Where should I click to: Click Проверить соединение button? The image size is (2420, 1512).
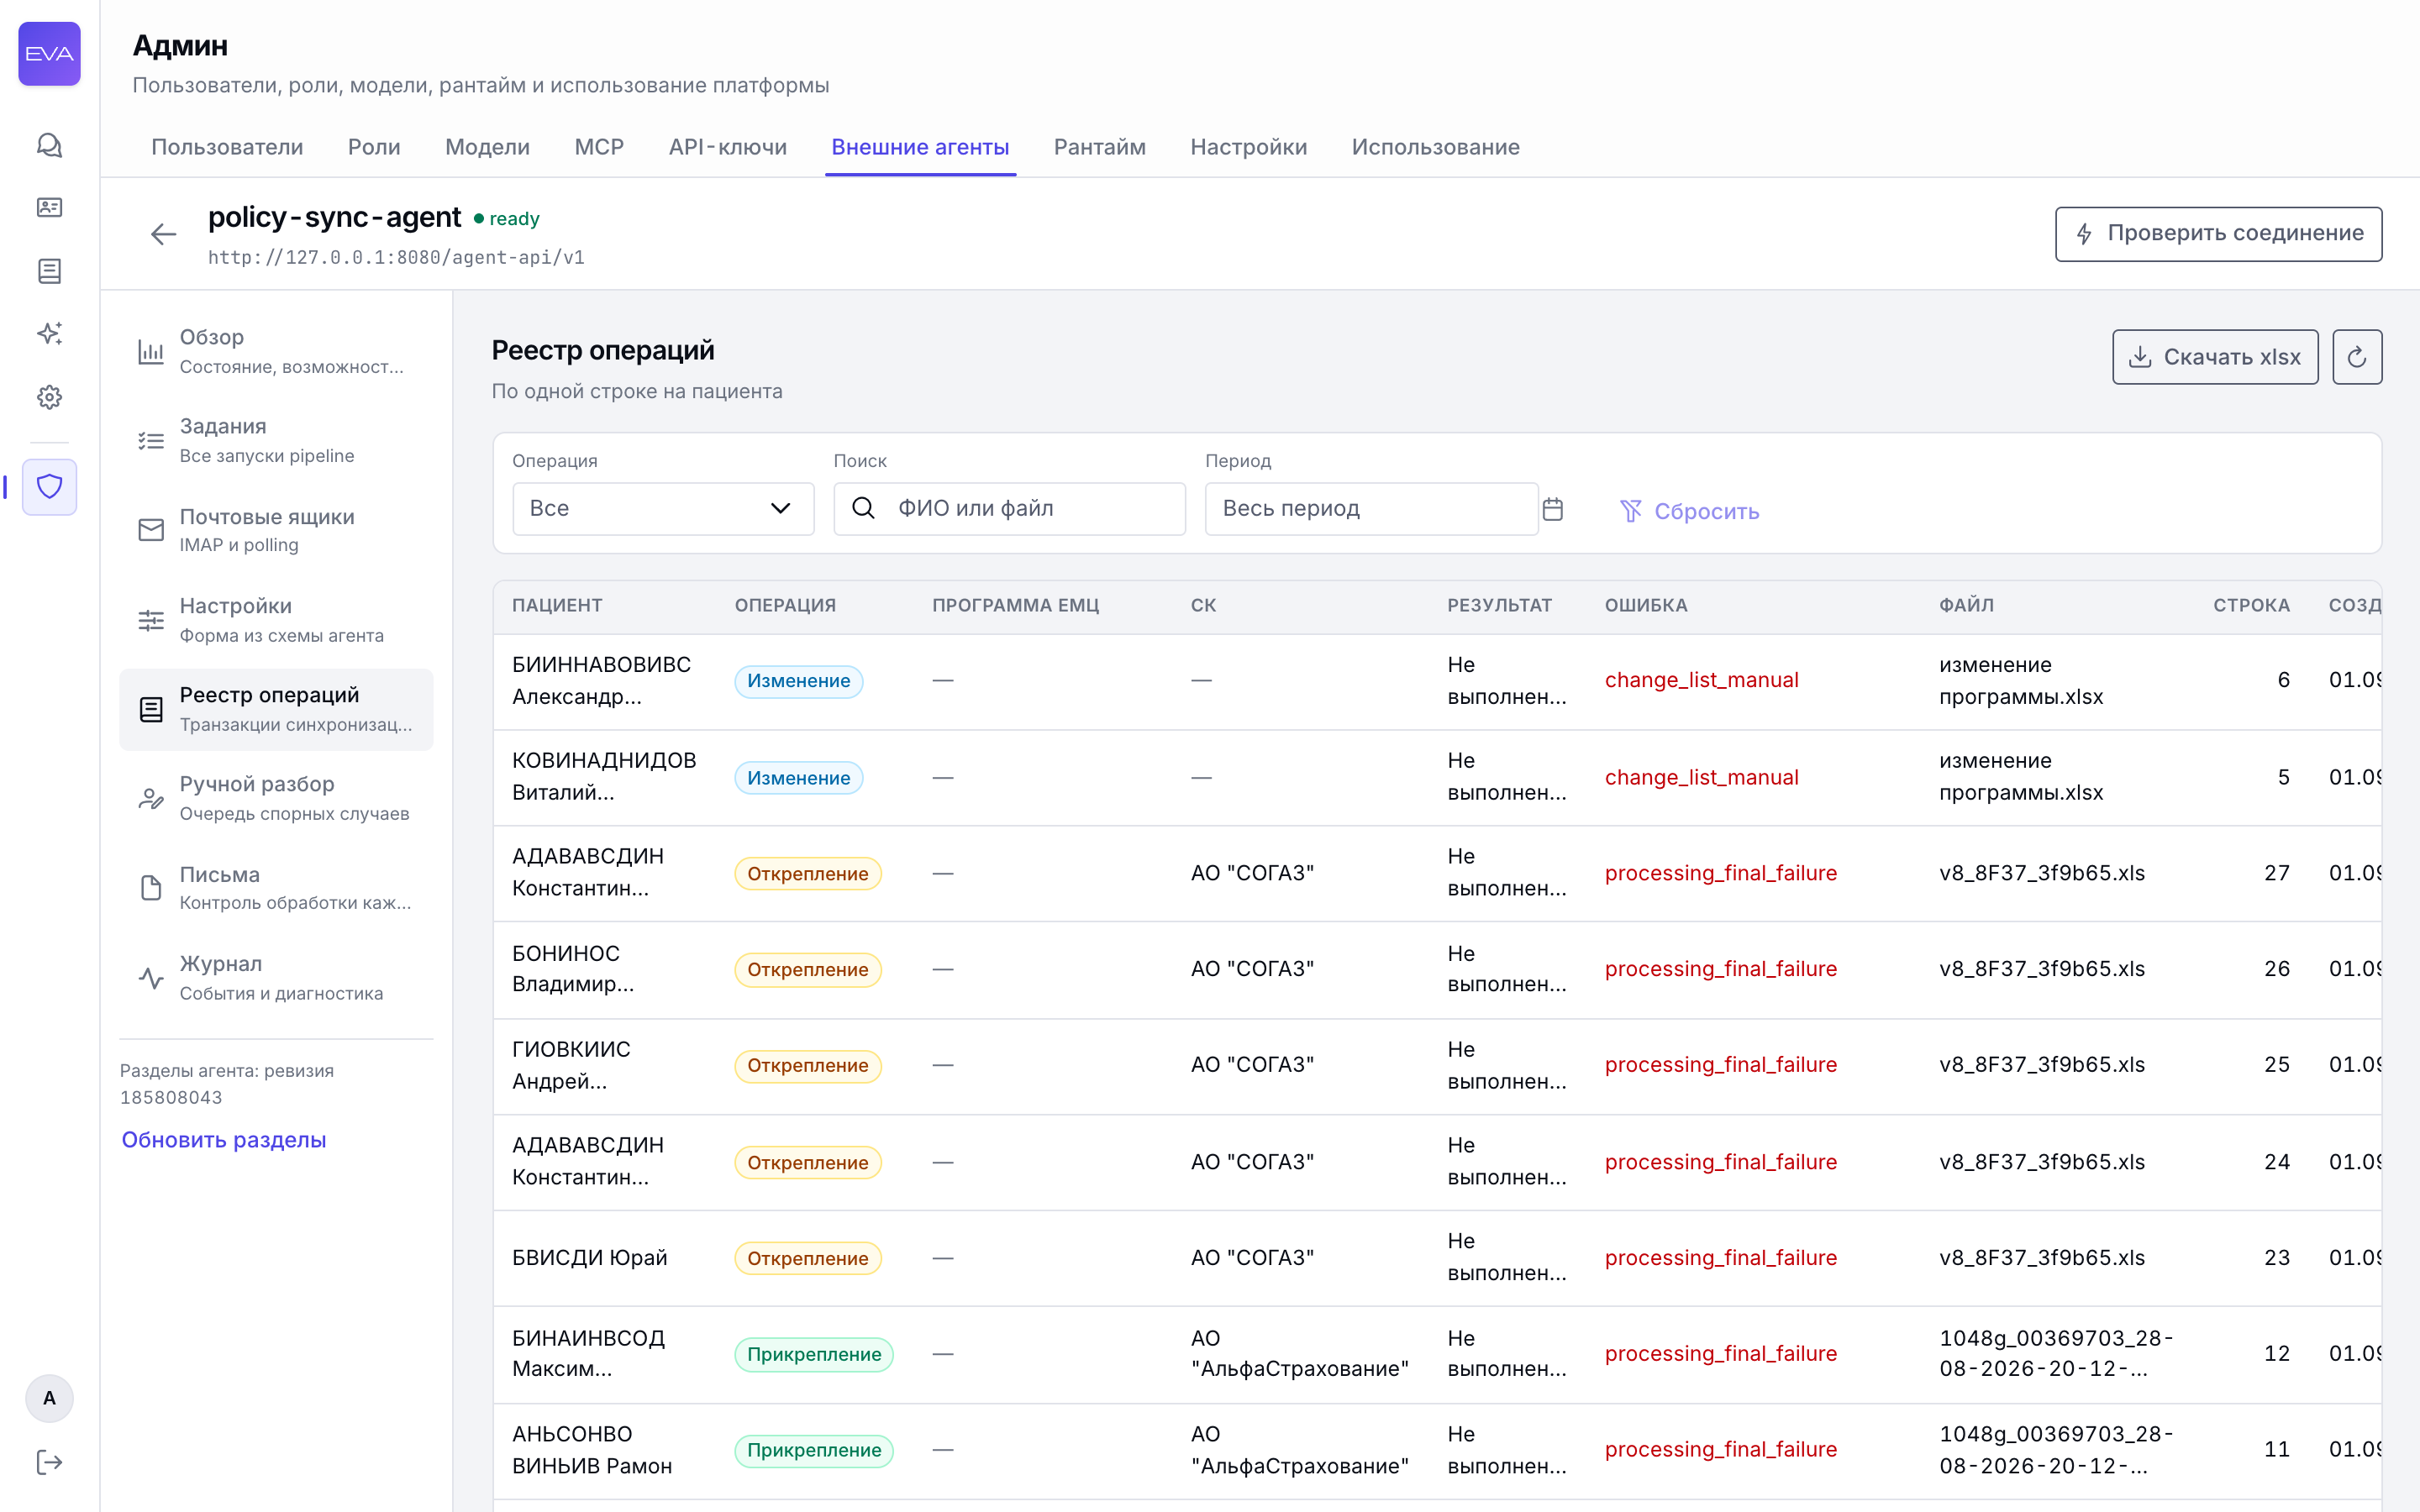(2218, 234)
